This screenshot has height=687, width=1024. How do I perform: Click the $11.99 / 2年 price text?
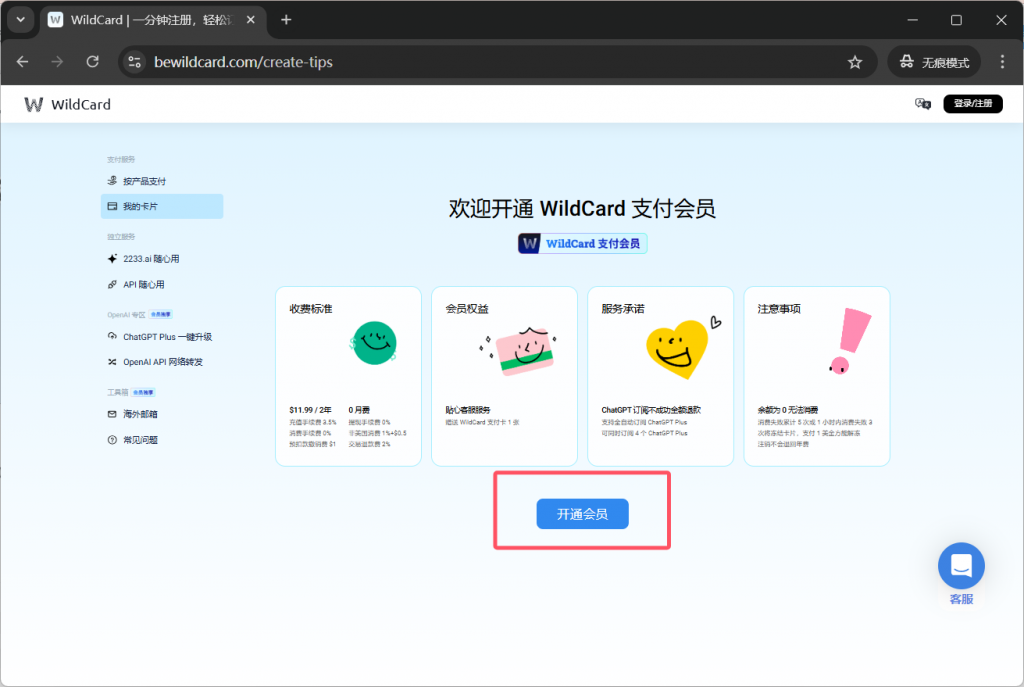tap(310, 409)
